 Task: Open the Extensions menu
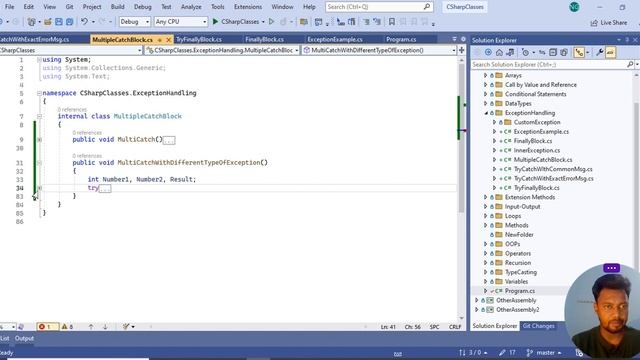pyautogui.click(x=248, y=7)
